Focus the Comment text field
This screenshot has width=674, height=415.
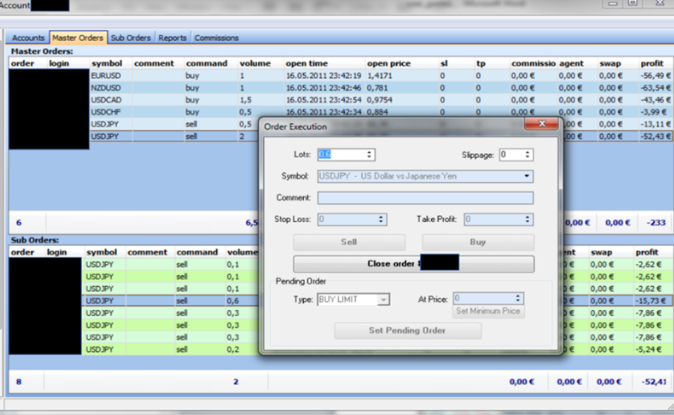point(425,198)
